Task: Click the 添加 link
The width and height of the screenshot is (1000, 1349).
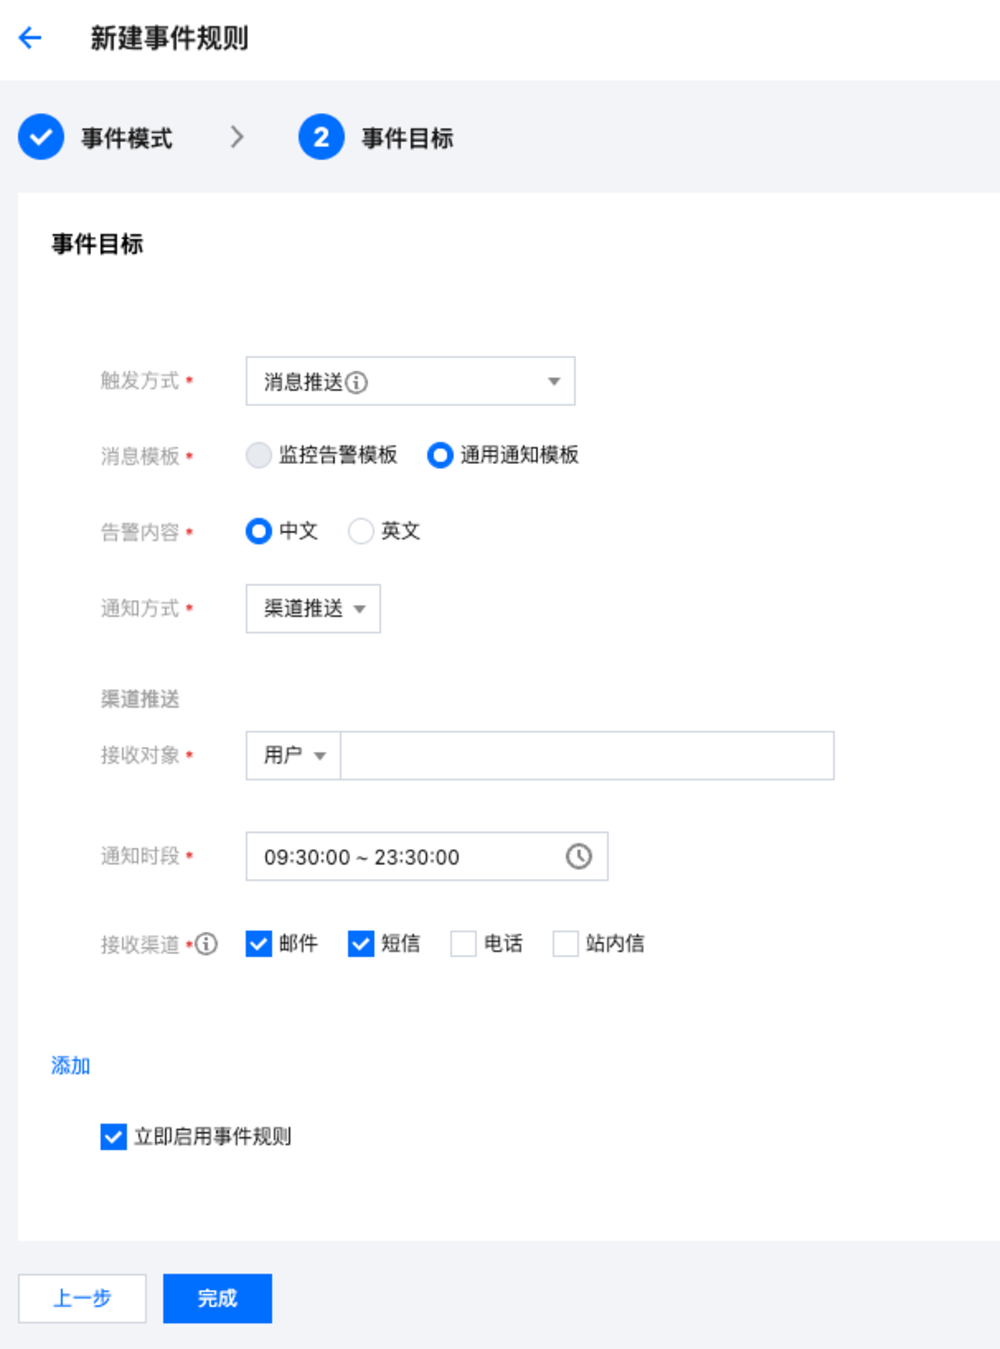Action: coord(71,1066)
